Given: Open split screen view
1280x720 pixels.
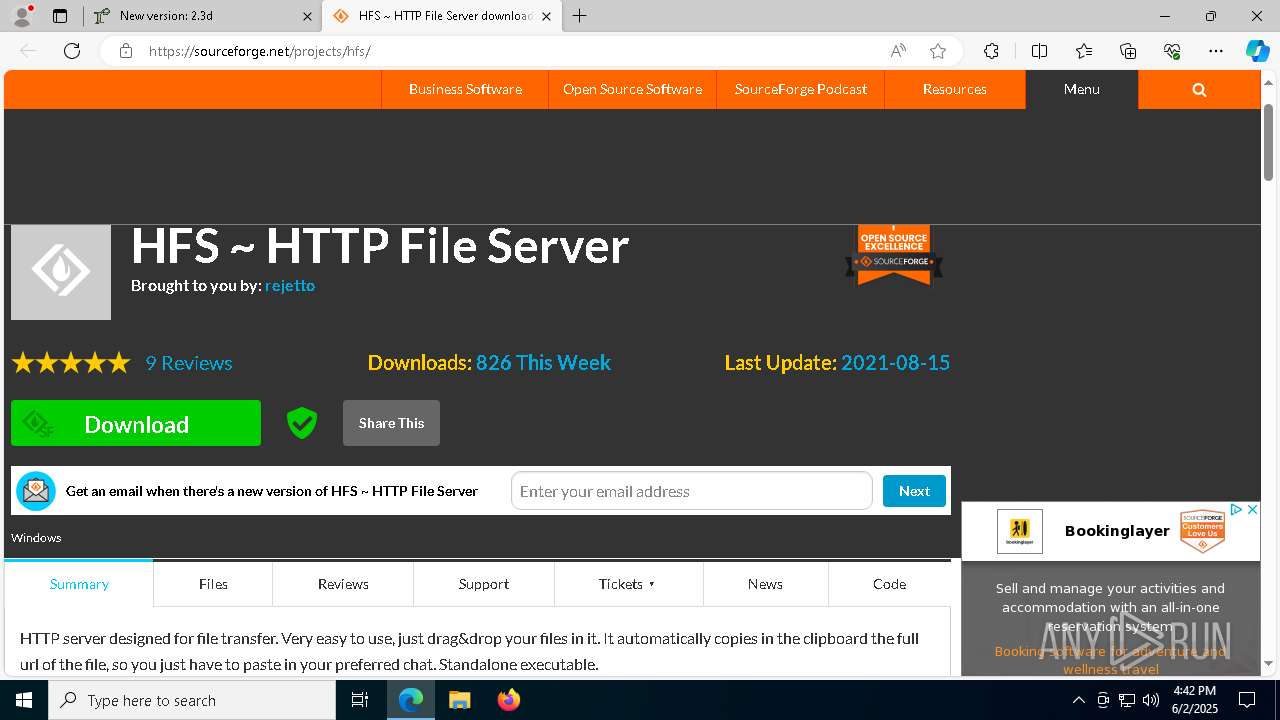Looking at the screenshot, I should [x=1039, y=51].
